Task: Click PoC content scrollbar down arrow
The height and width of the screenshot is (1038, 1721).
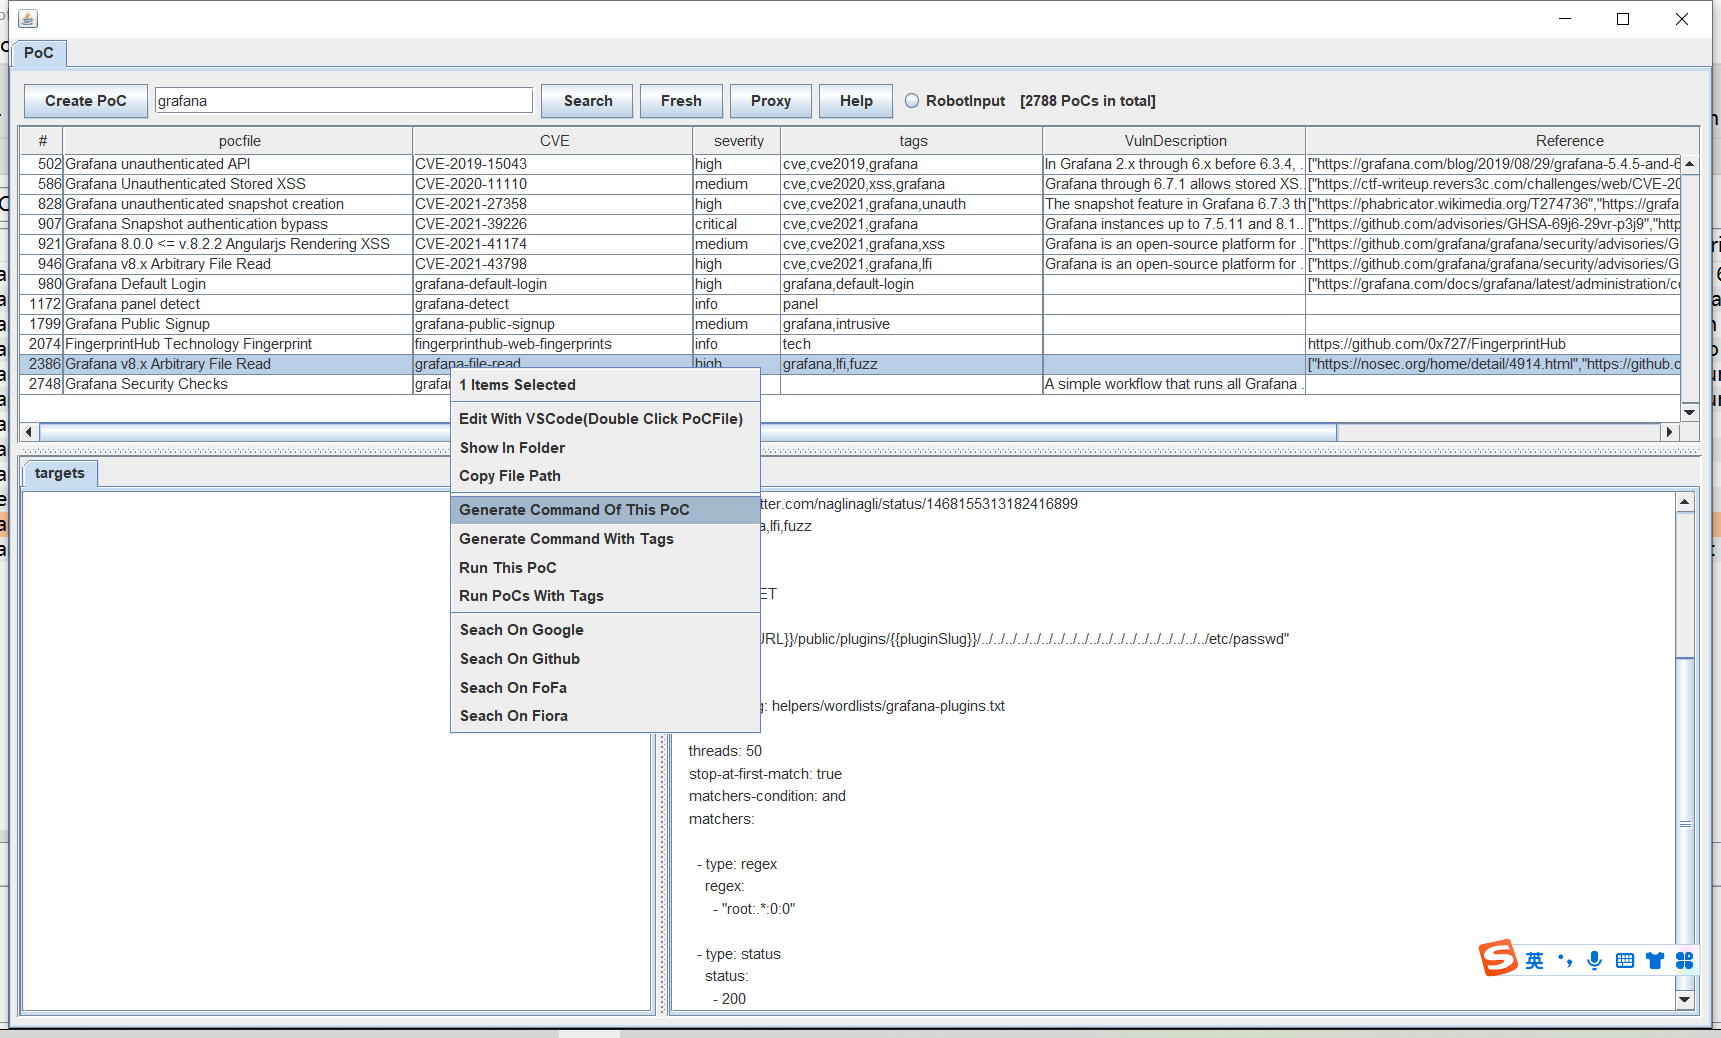Action: tap(1685, 999)
